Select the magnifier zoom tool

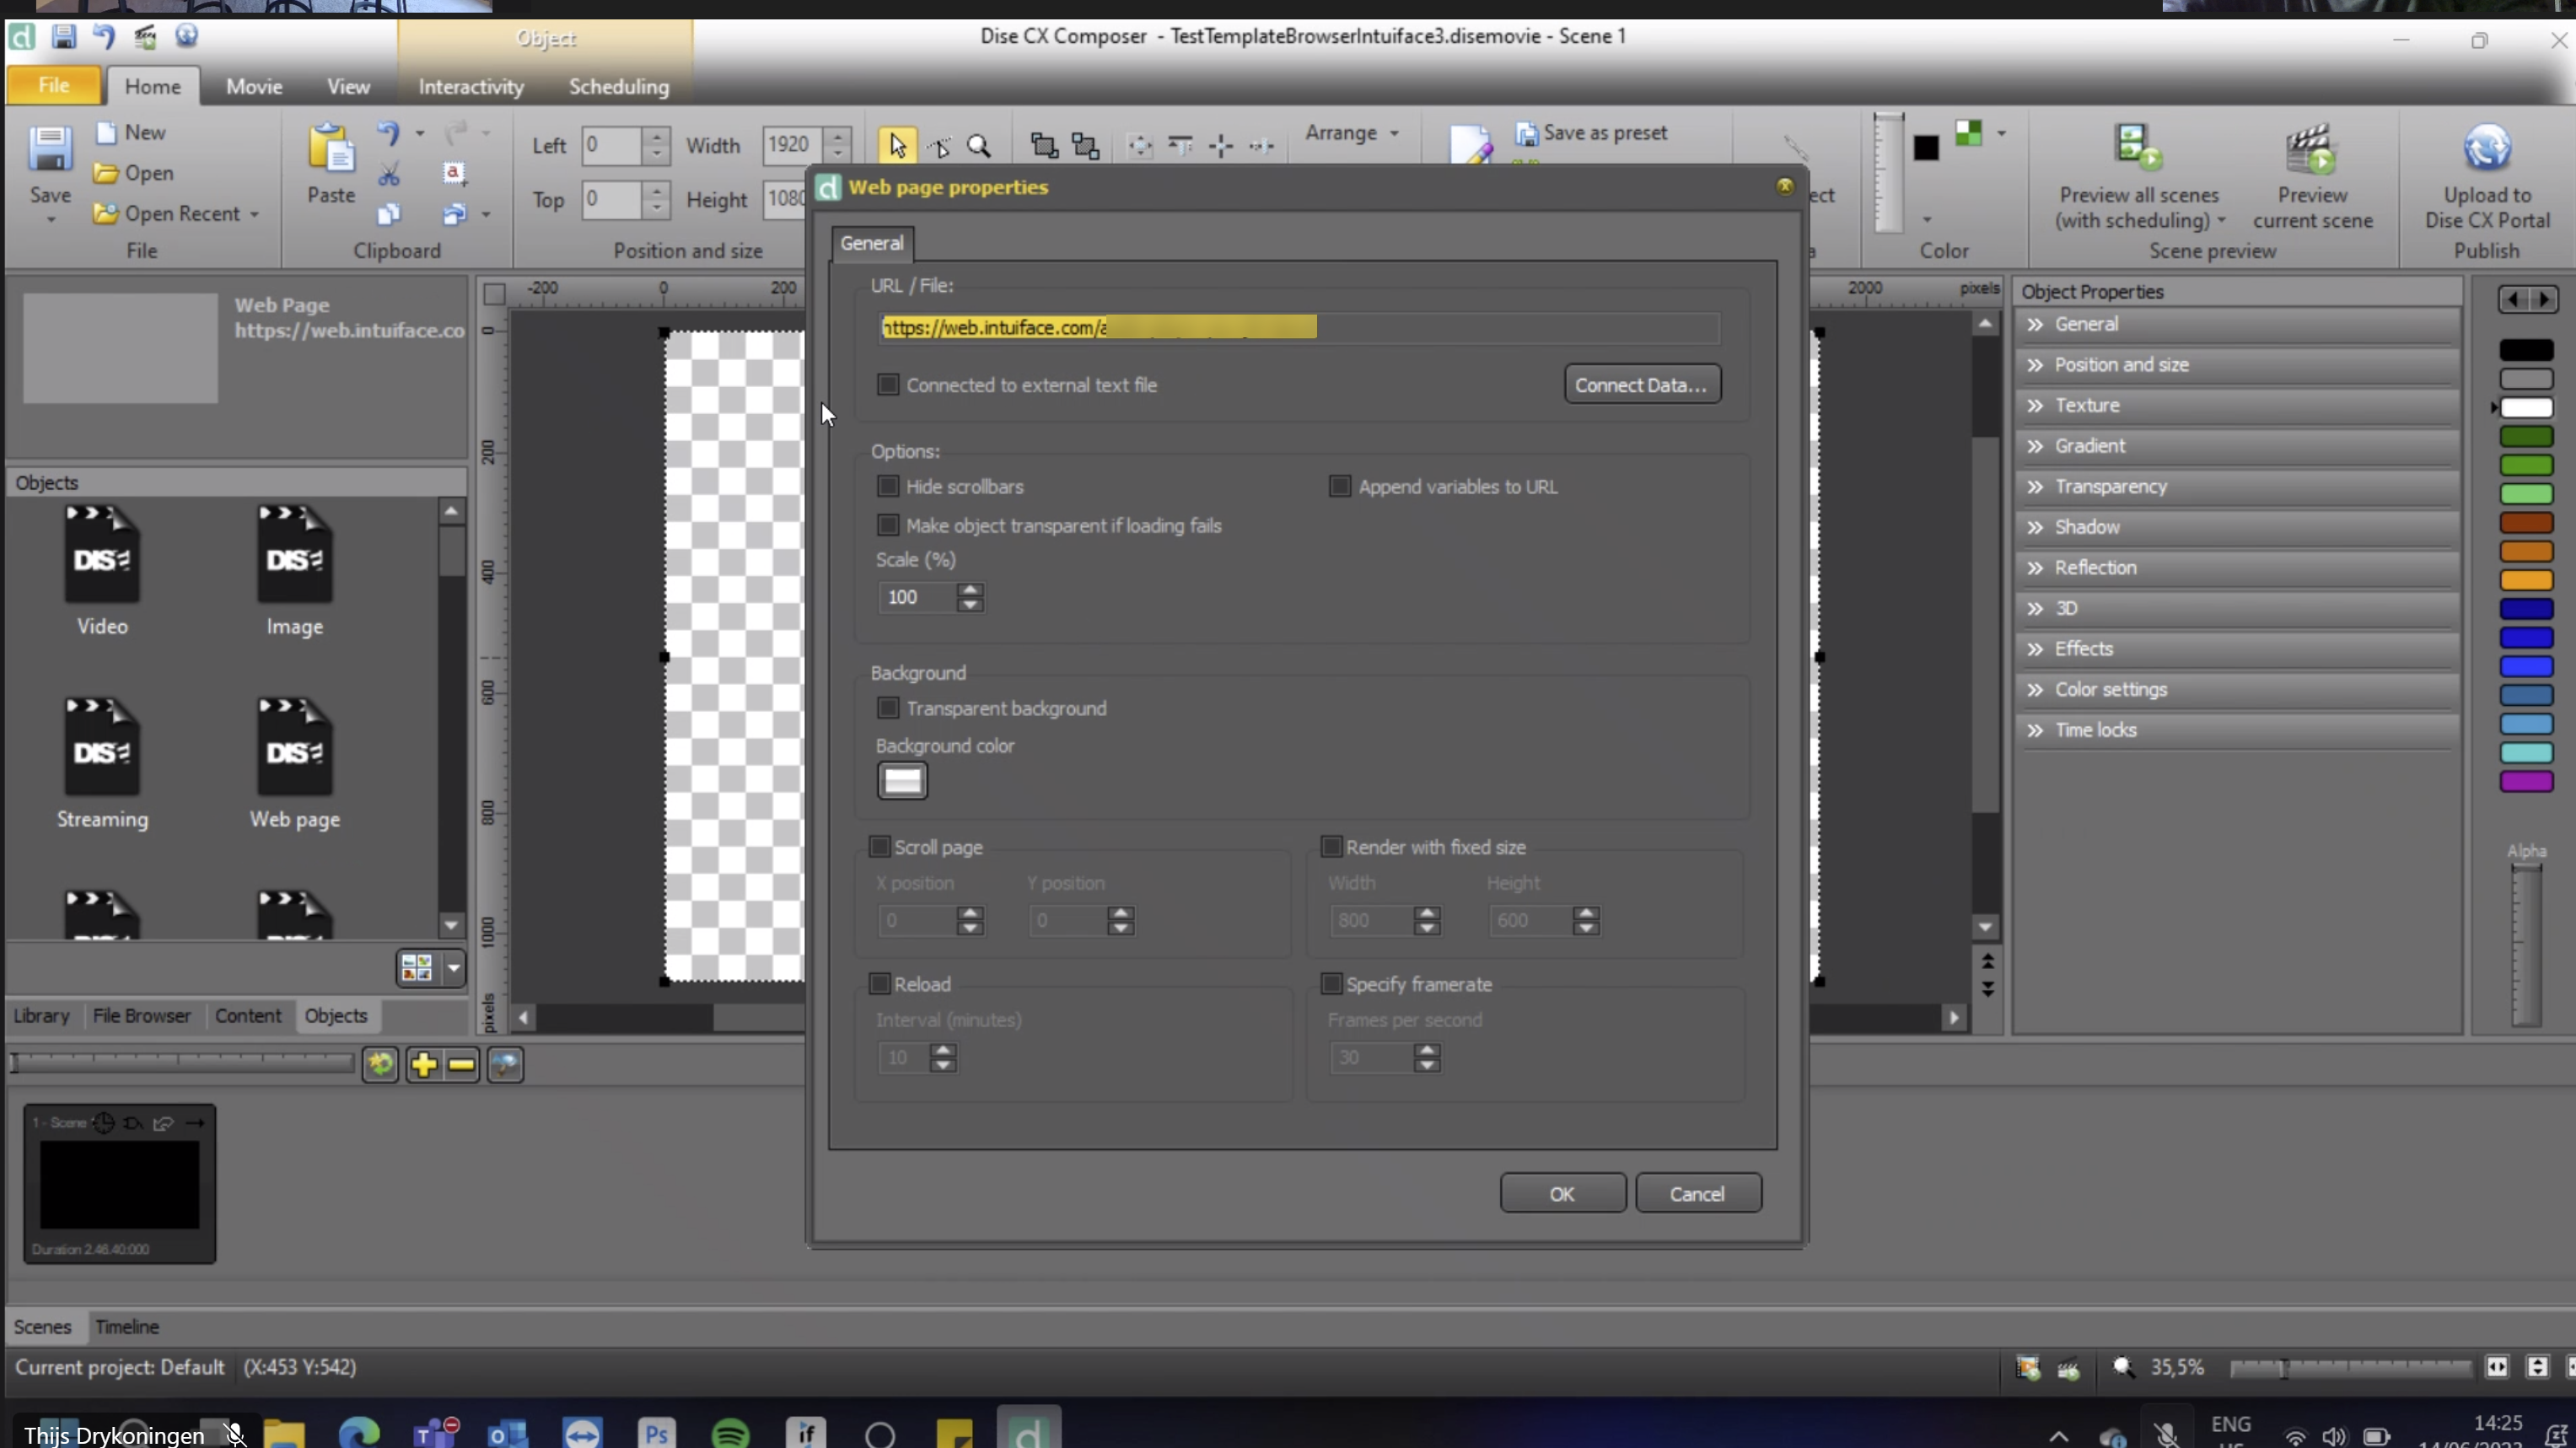(x=979, y=146)
